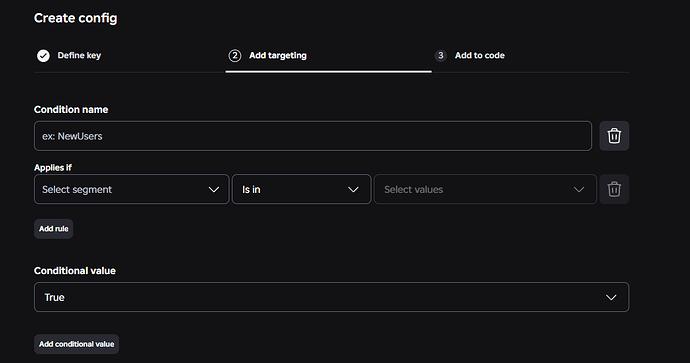Remove the 'Applies if' rule via its trash icon

[x=614, y=189]
